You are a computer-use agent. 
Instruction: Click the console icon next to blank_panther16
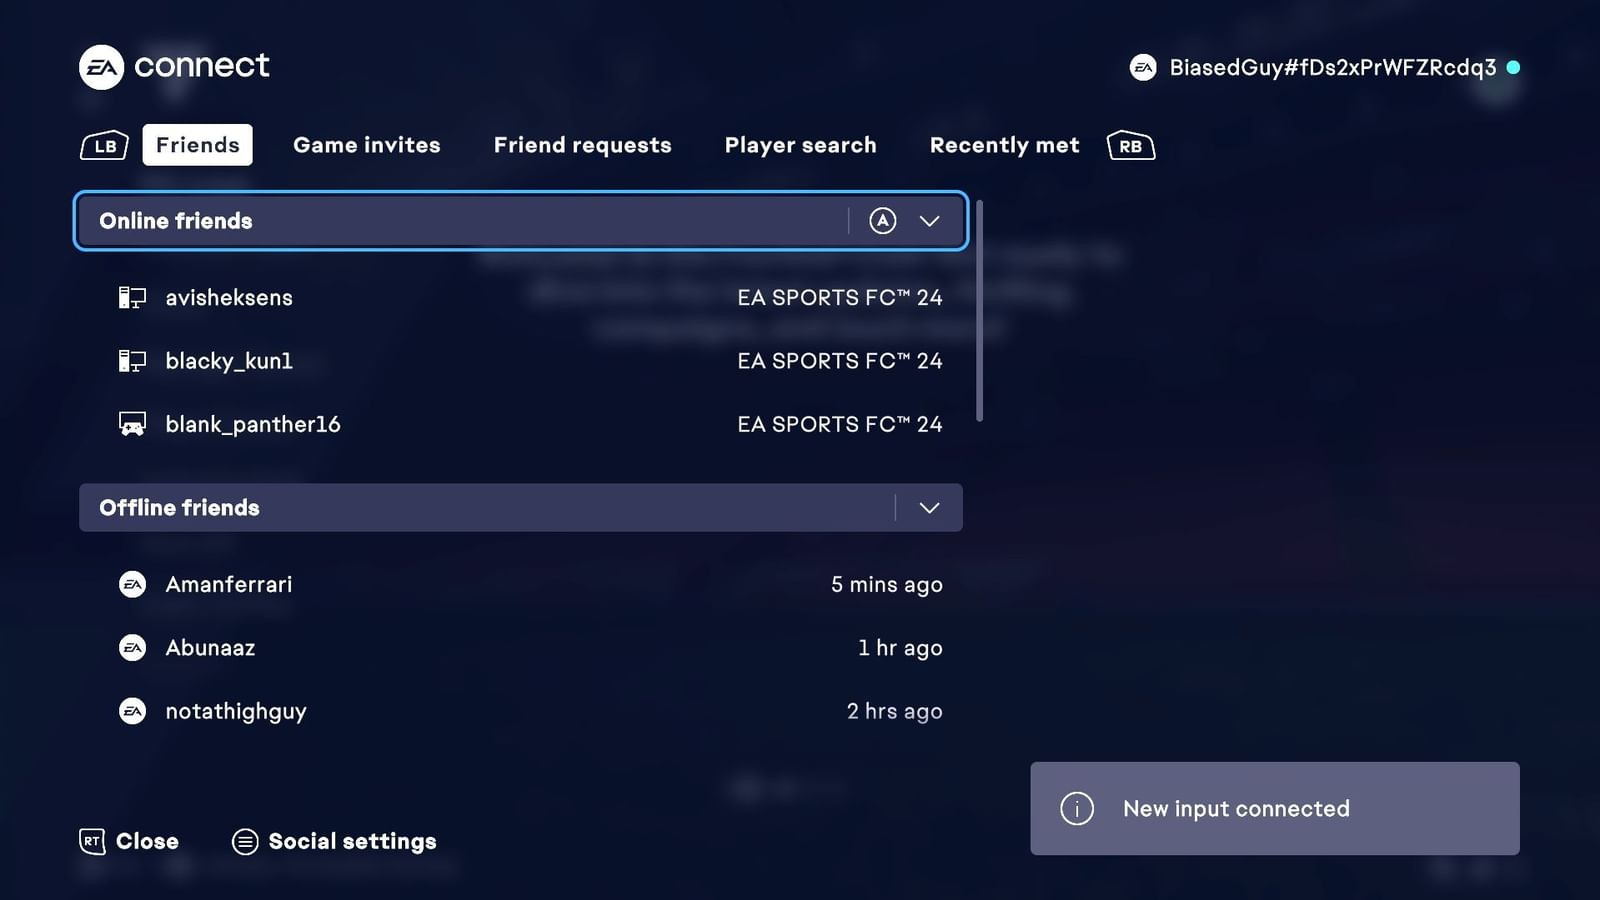tap(131, 423)
